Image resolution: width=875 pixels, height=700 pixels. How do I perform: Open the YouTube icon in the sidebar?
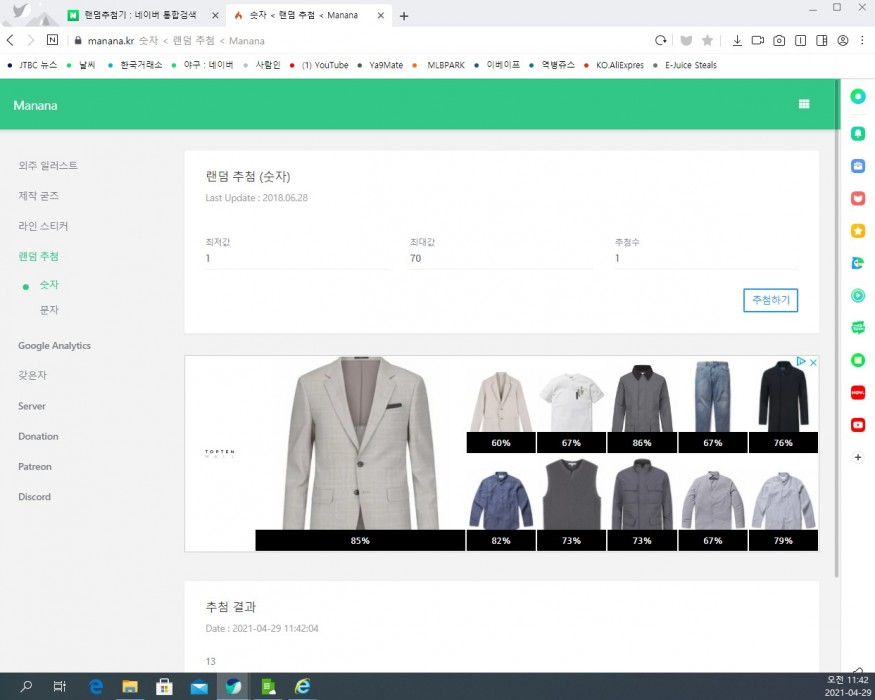858,425
